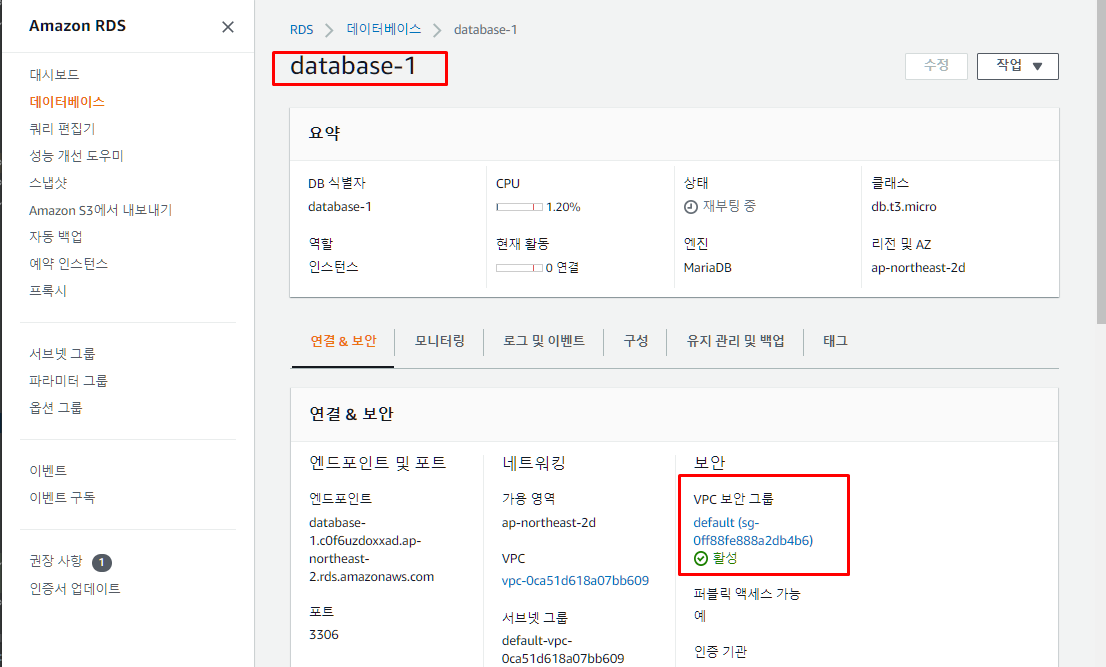1106x667 pixels.
Task: Switch to the 로그 및 이벤트 tab
Action: click(544, 341)
